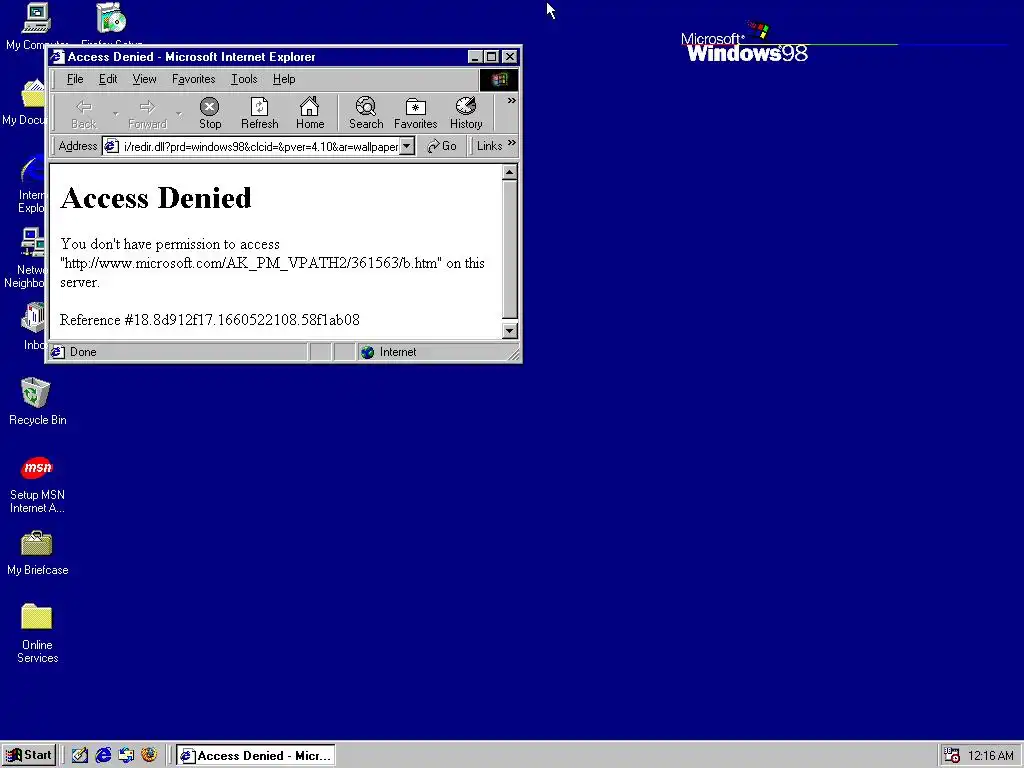This screenshot has height=768, width=1024.
Task: Select the Inbox desktop icon
Action: point(33,327)
